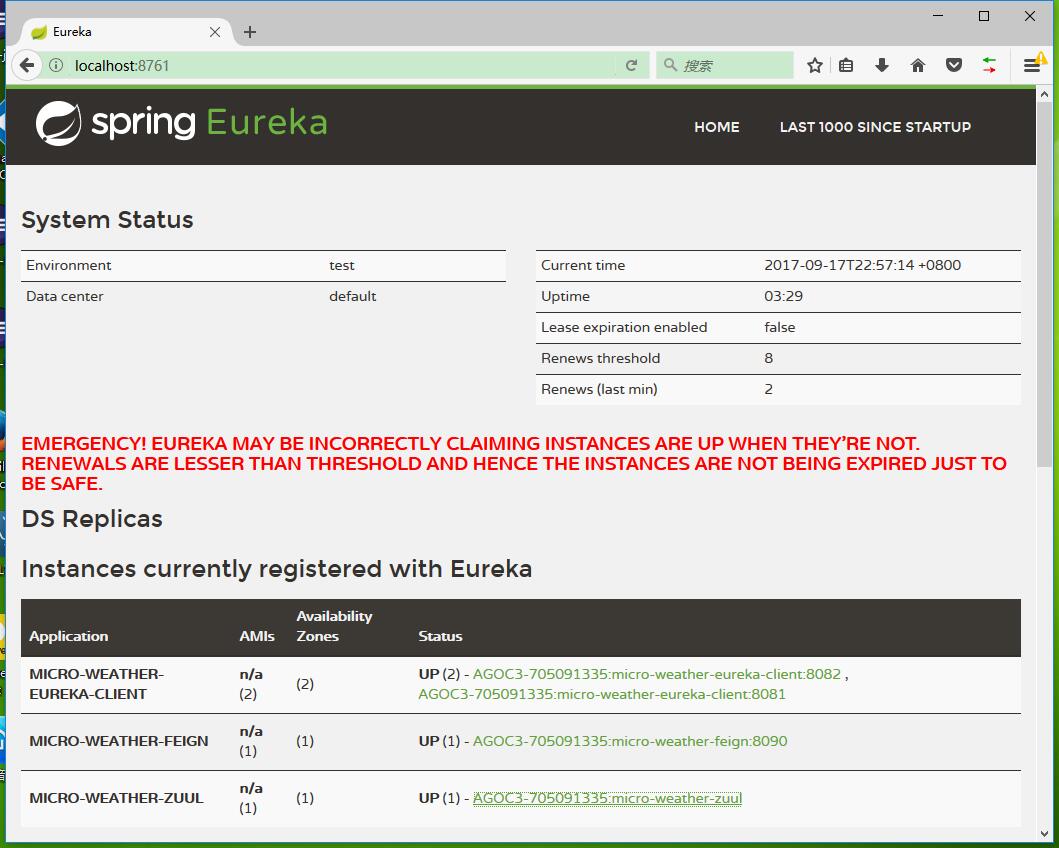The image size is (1059, 848).
Task: Bookmark this page with the star icon
Action: pos(815,66)
